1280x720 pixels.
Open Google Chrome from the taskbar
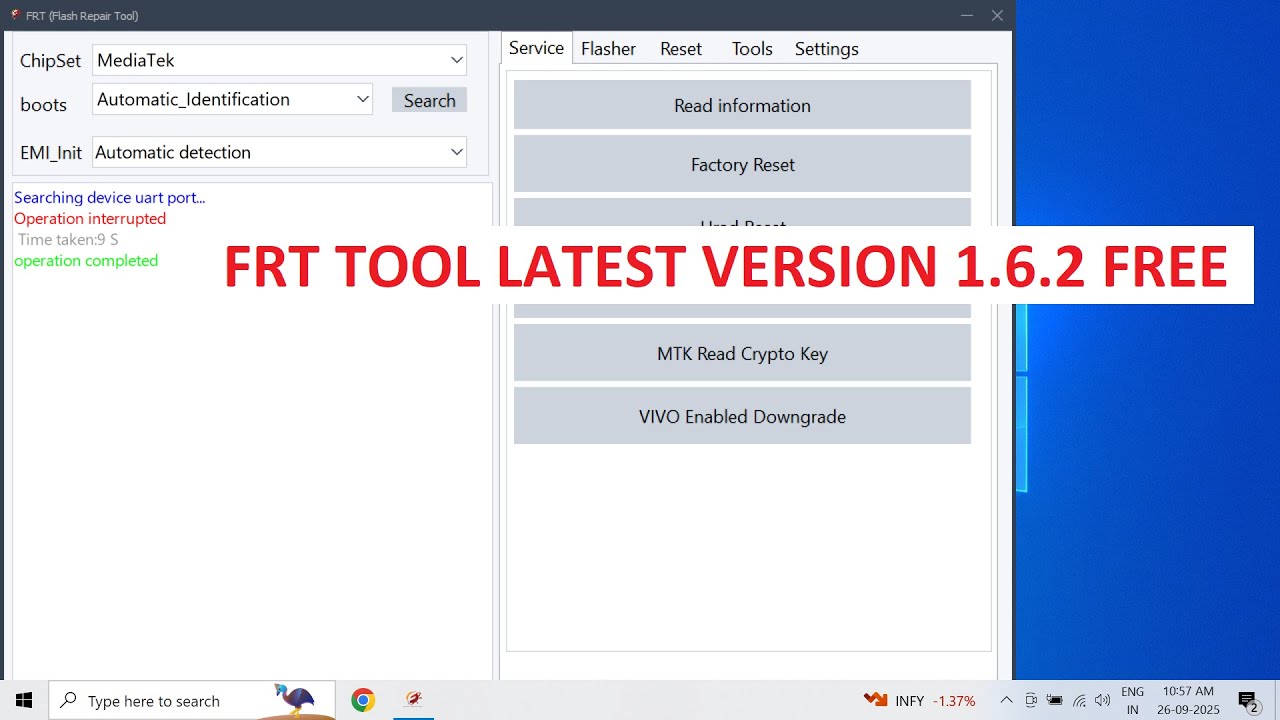363,700
